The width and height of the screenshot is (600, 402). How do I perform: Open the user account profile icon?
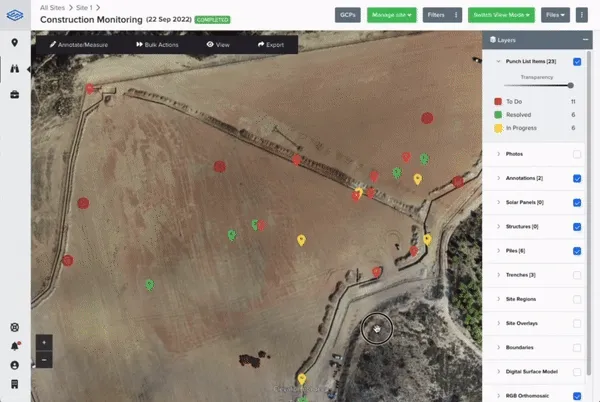(x=15, y=365)
